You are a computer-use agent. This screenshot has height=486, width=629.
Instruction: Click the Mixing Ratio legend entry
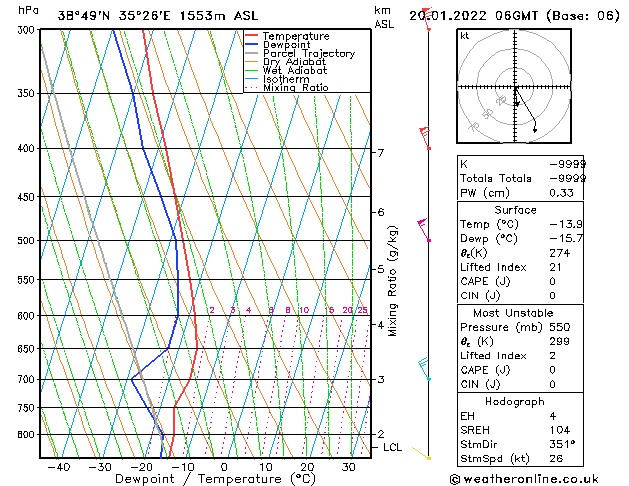point(294,88)
